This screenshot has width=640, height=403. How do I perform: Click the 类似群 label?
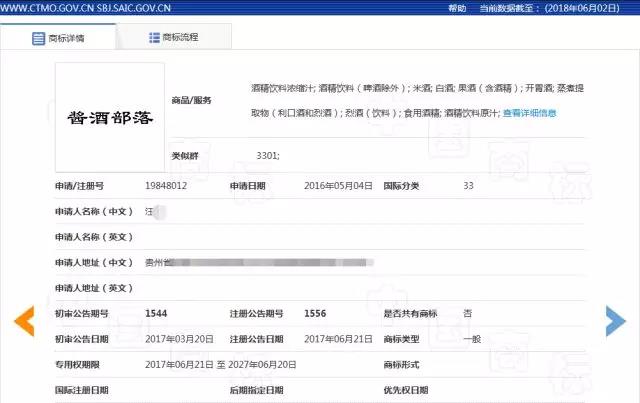(184, 156)
